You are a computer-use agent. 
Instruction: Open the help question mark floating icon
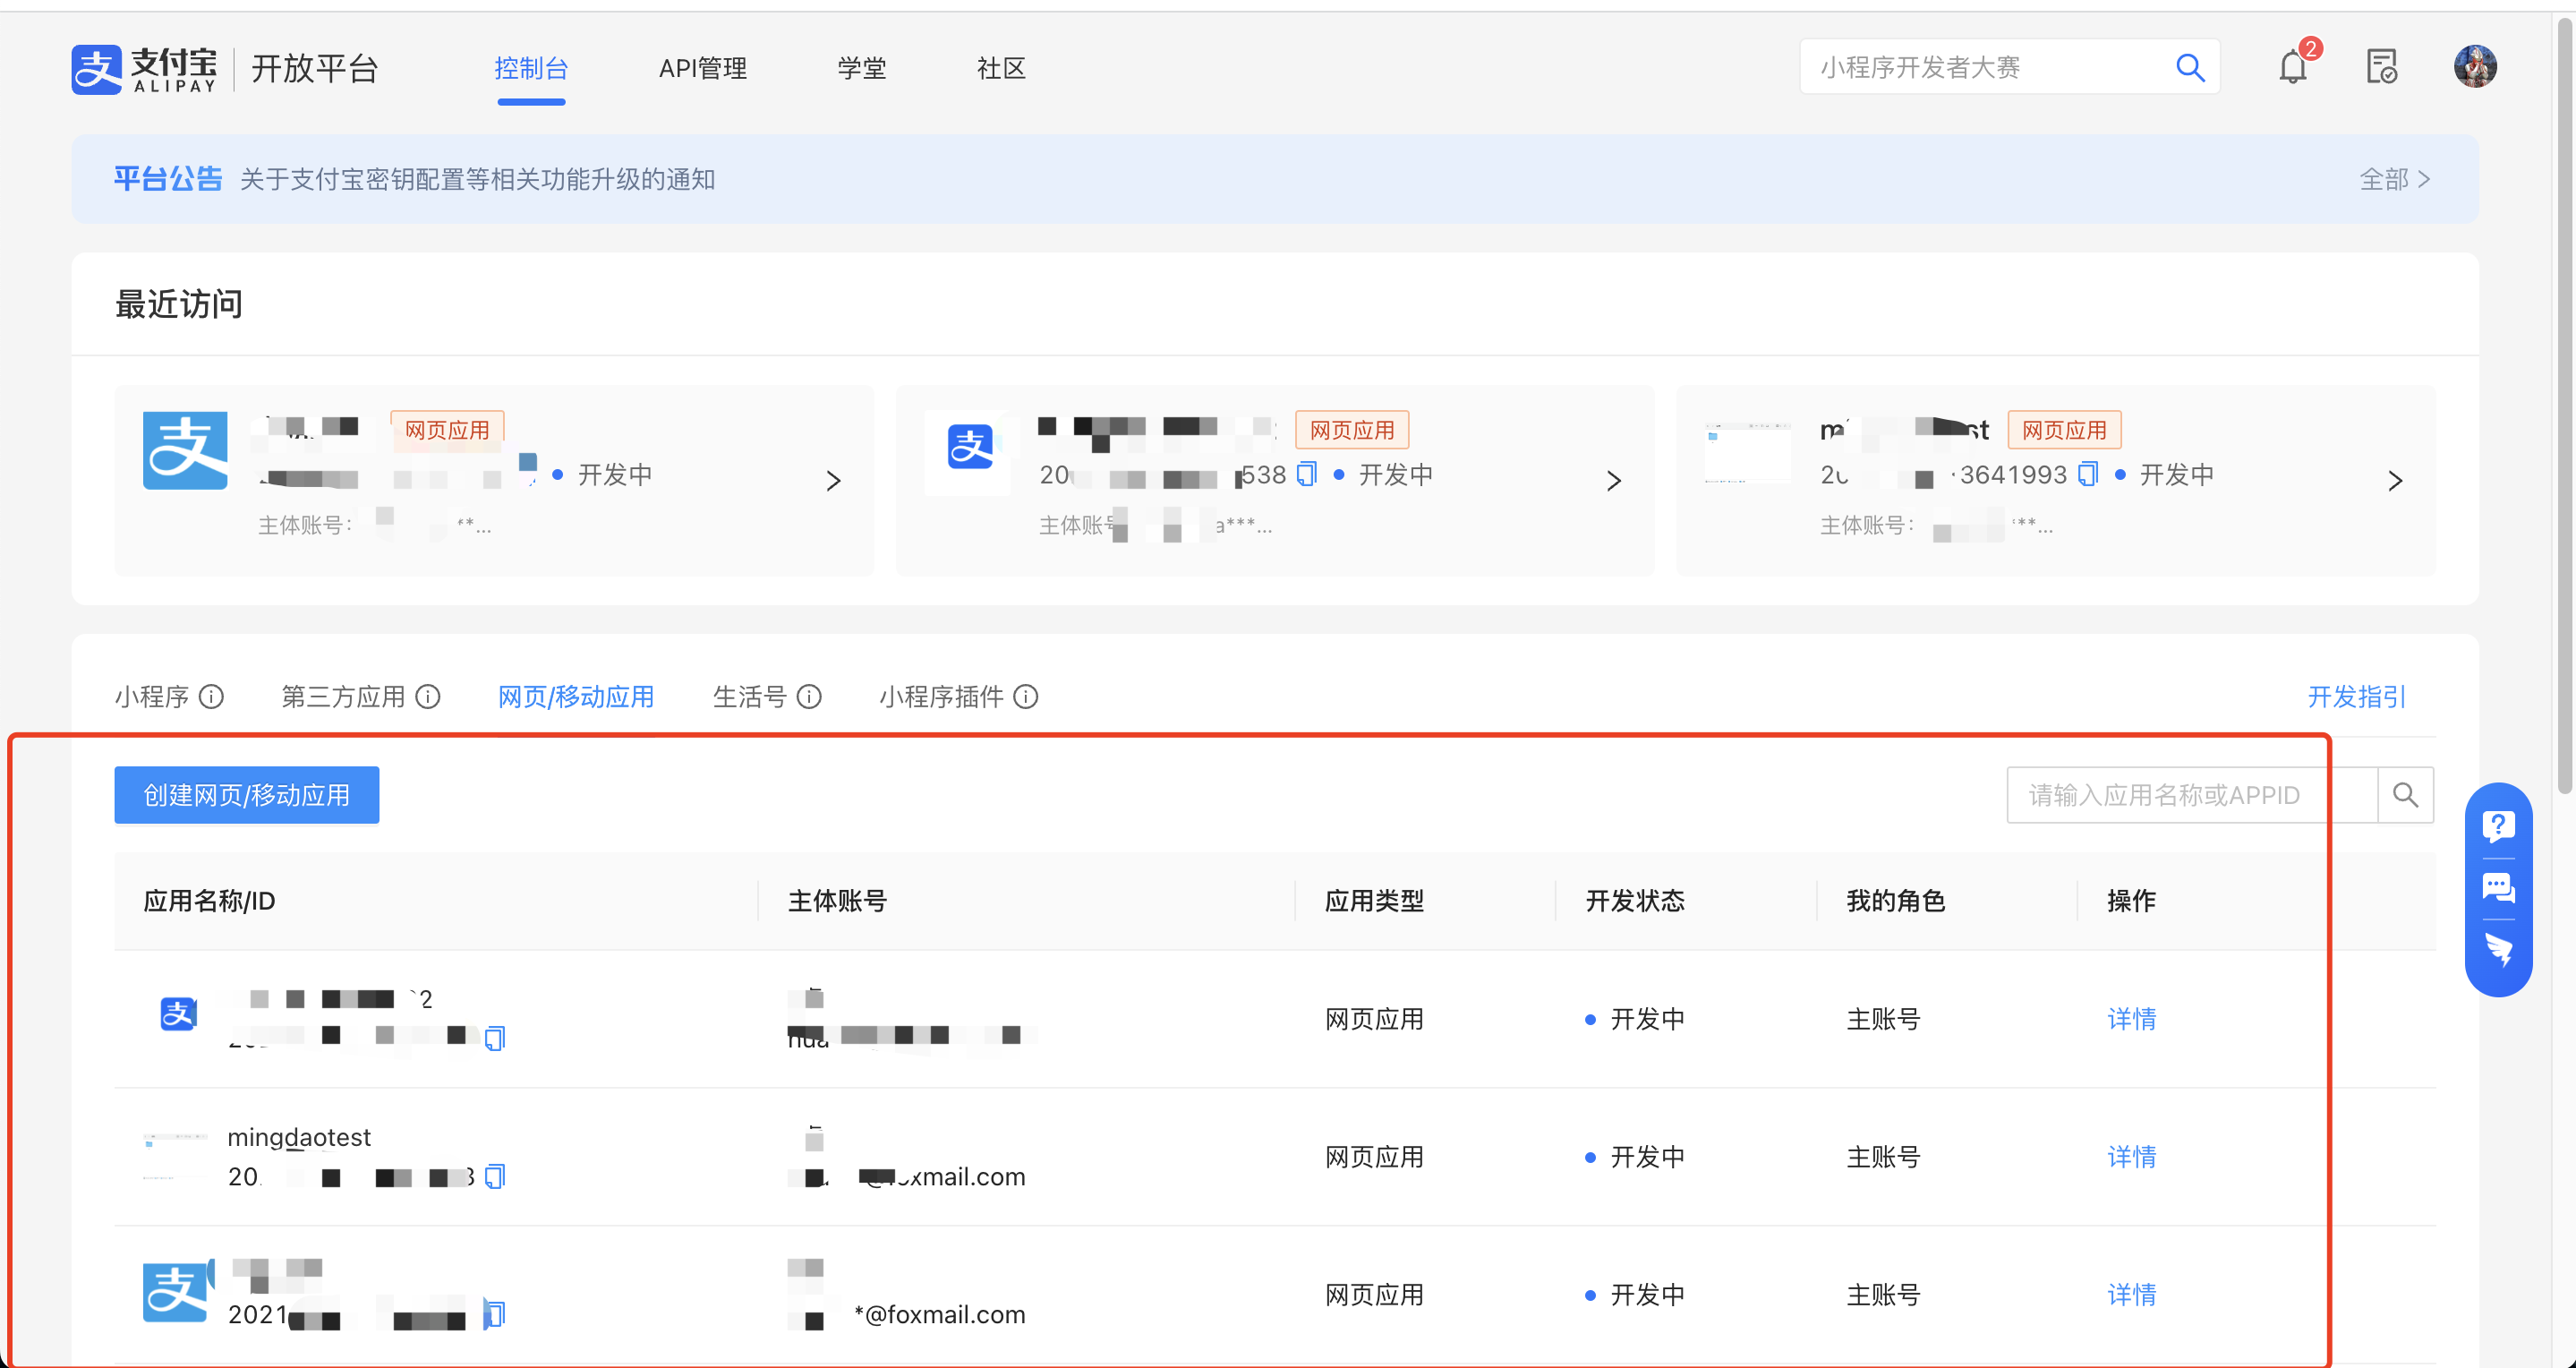[x=2497, y=826]
